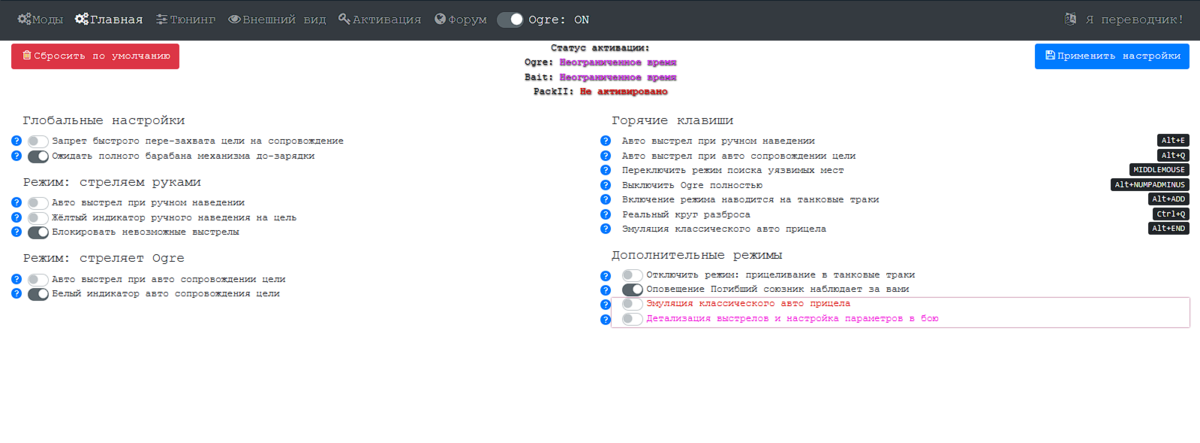Viewport: 1200px width, 443px height.
Task: Click 'Реальный круг разброса' hotkey label
Action: (686, 215)
